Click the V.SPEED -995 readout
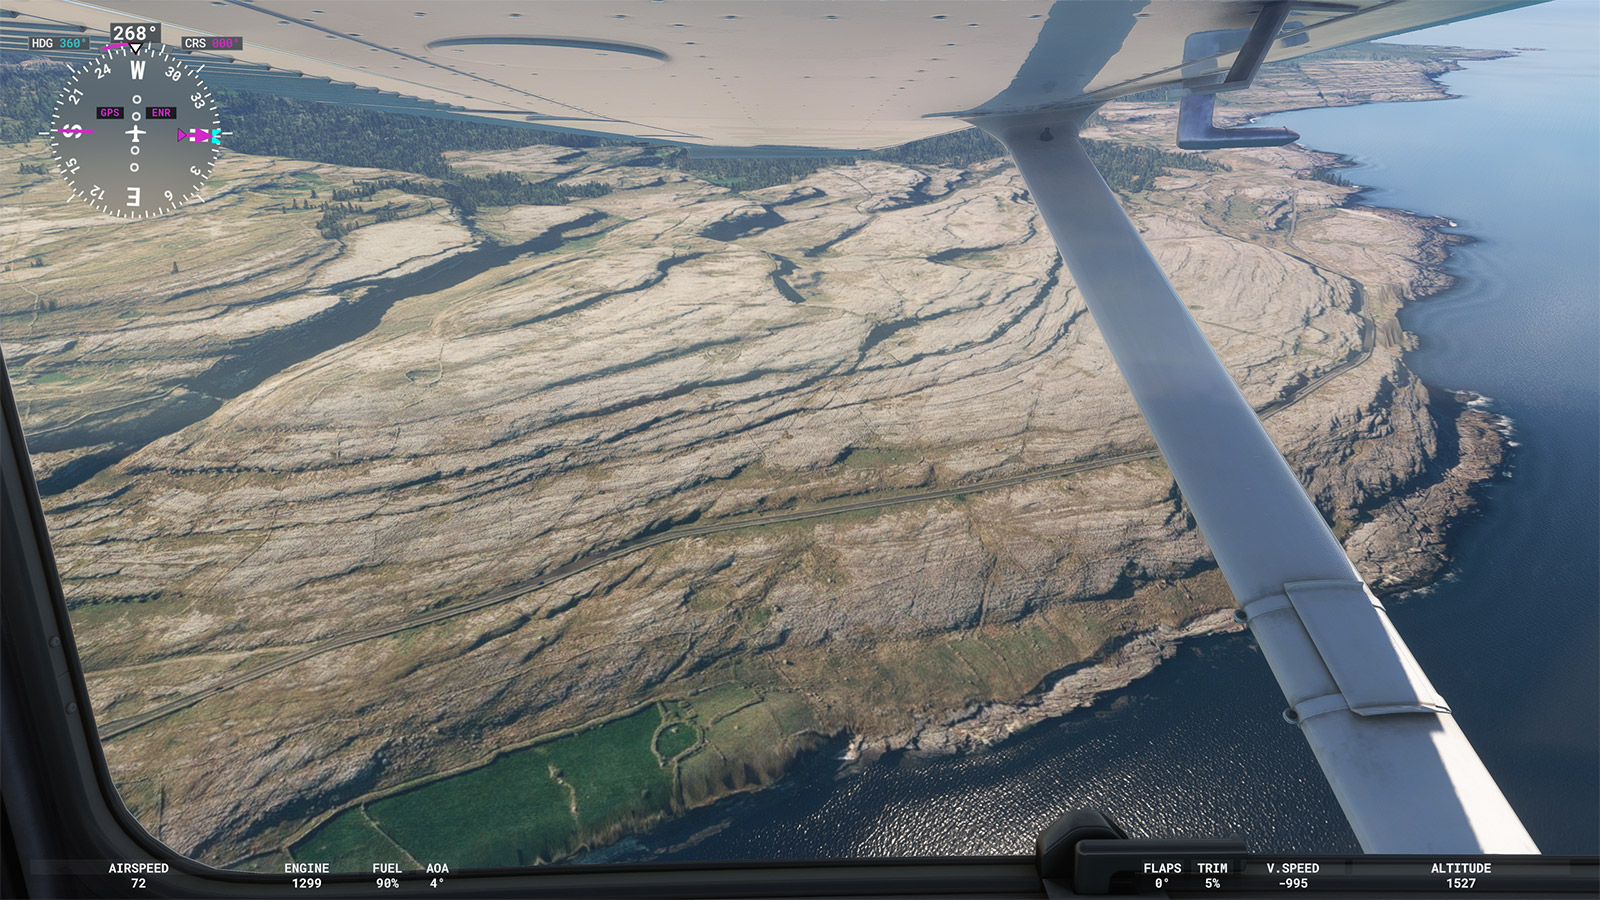The width and height of the screenshot is (1600, 900). point(1292,876)
